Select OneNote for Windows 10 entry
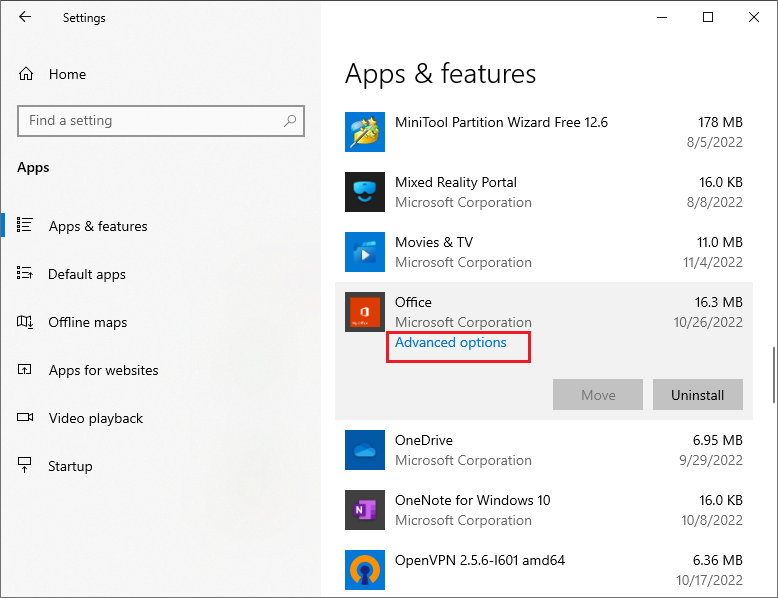The image size is (778, 598). (472, 500)
